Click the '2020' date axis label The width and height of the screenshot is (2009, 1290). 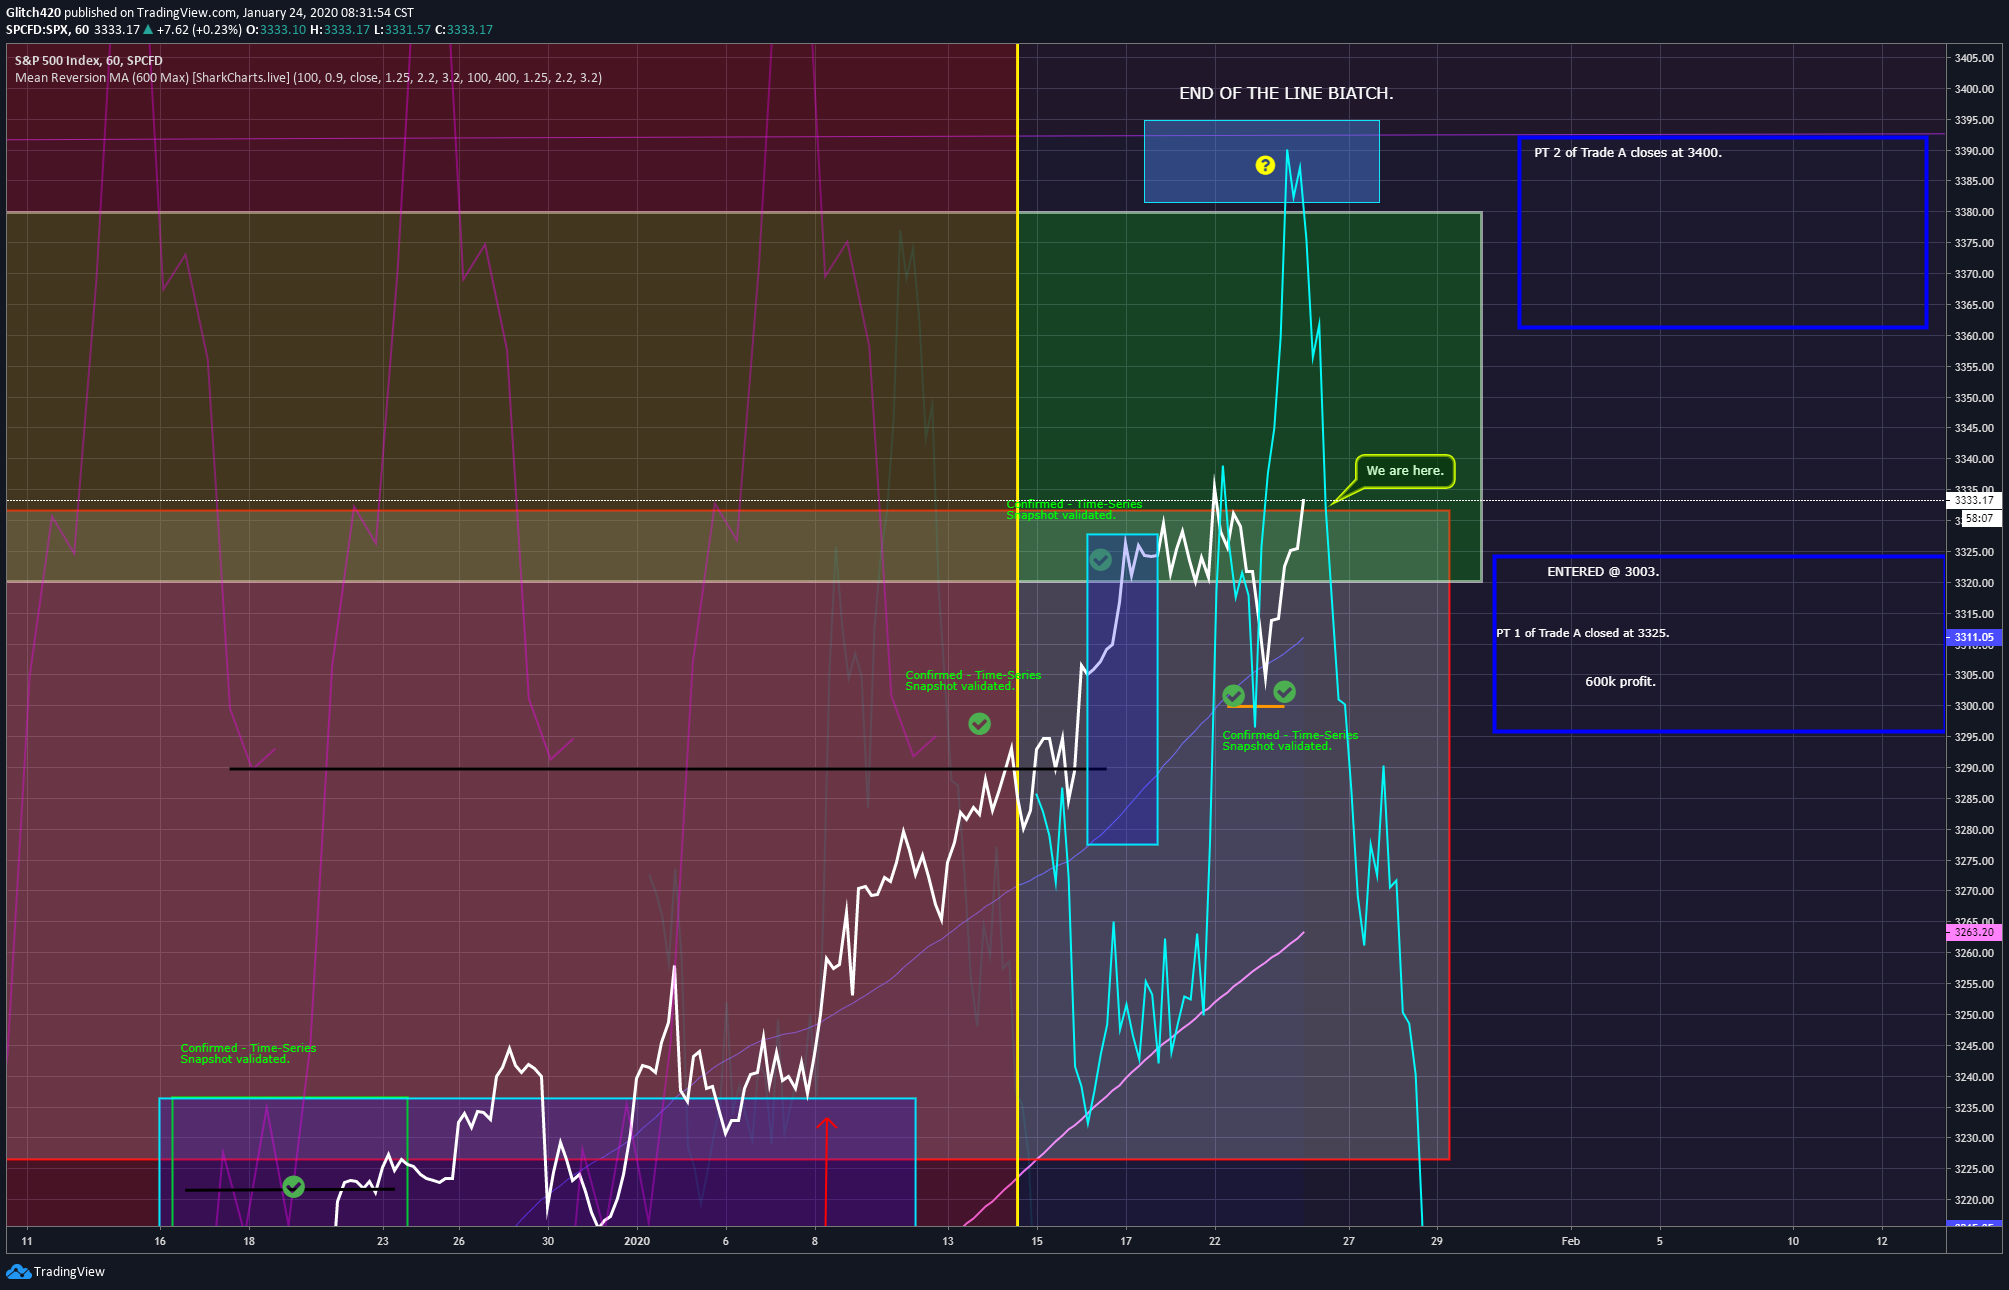(637, 1241)
